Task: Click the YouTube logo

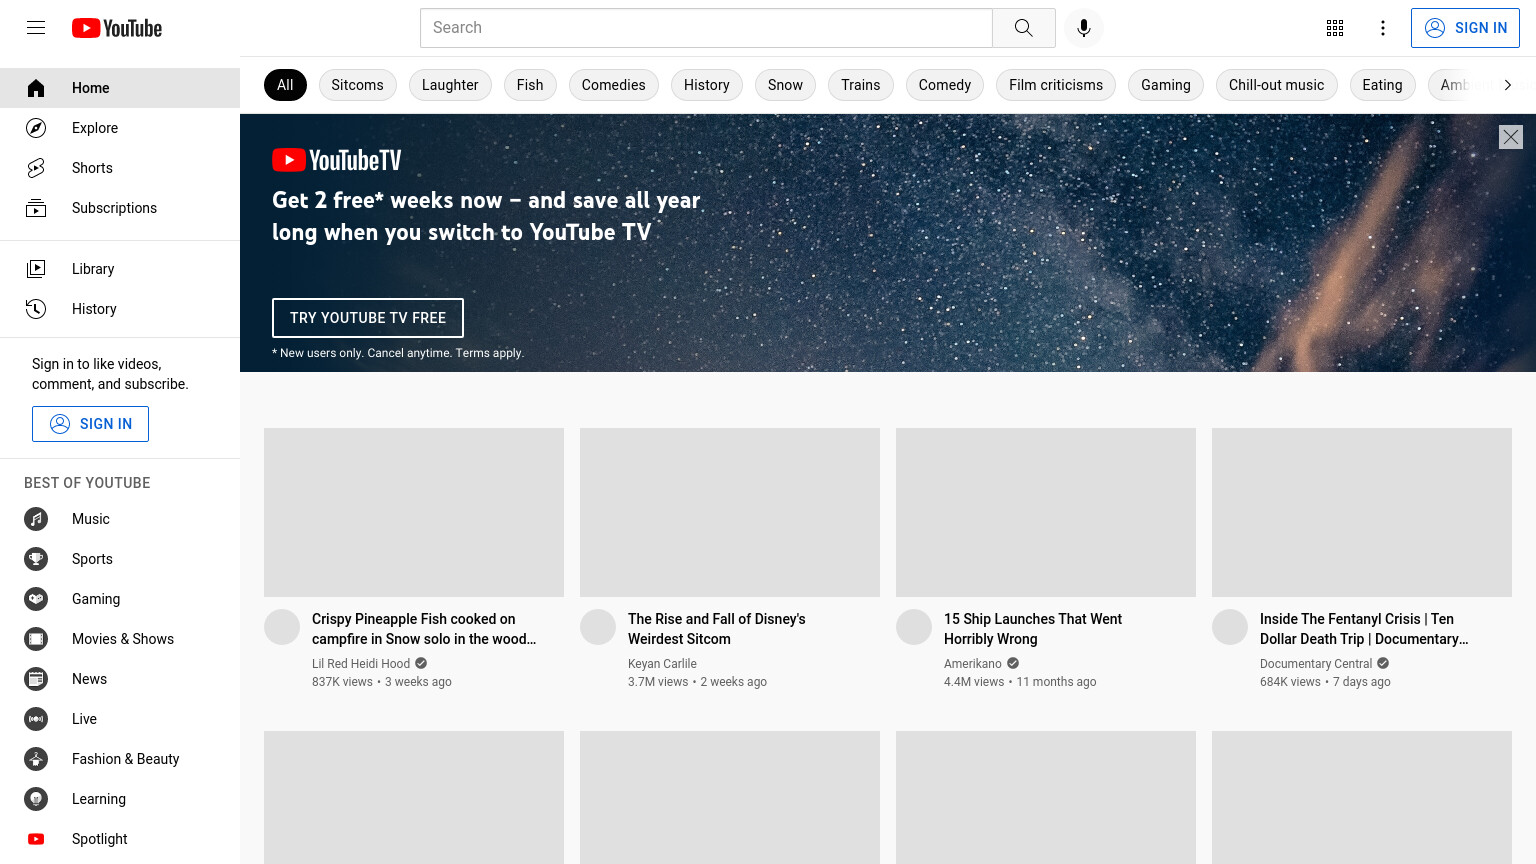Action: 117,28
